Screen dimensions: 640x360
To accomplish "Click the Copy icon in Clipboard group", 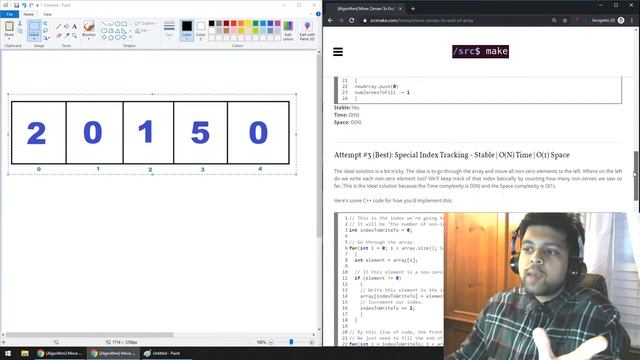I will click(x=20, y=31).
